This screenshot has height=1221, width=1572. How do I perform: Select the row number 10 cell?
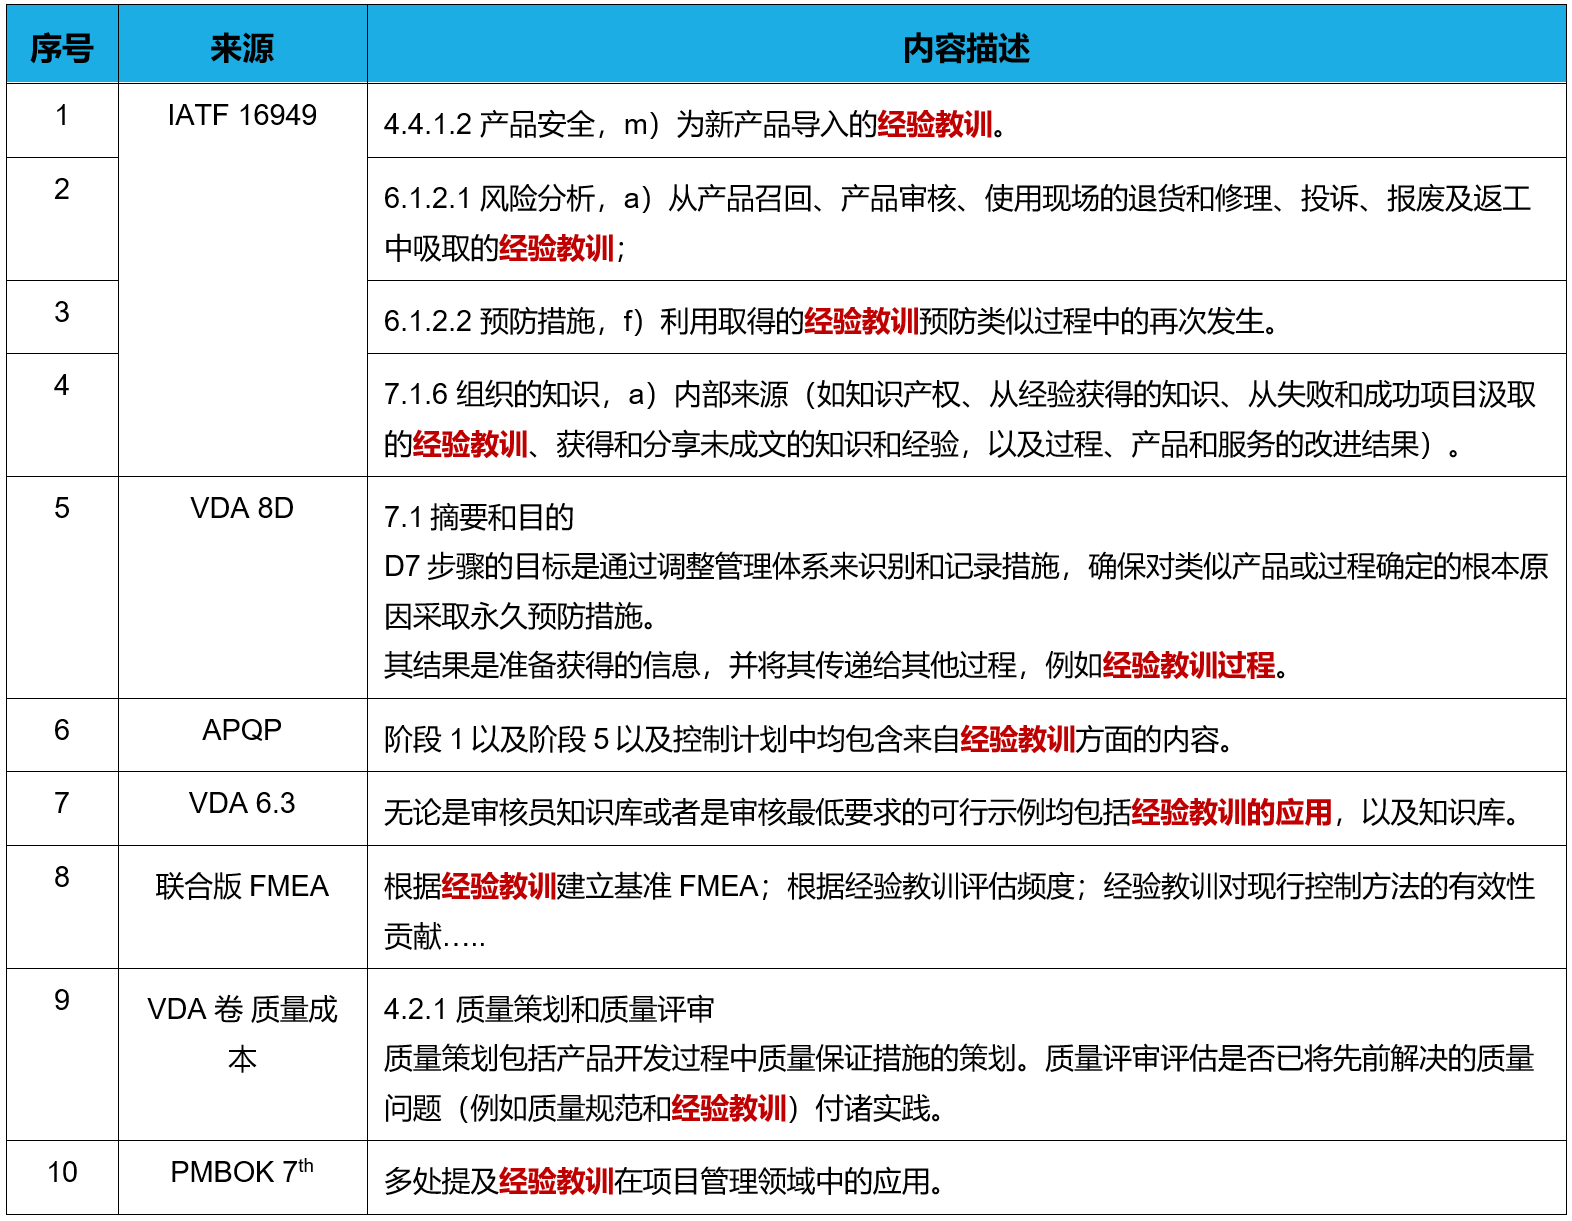[x=62, y=1172]
